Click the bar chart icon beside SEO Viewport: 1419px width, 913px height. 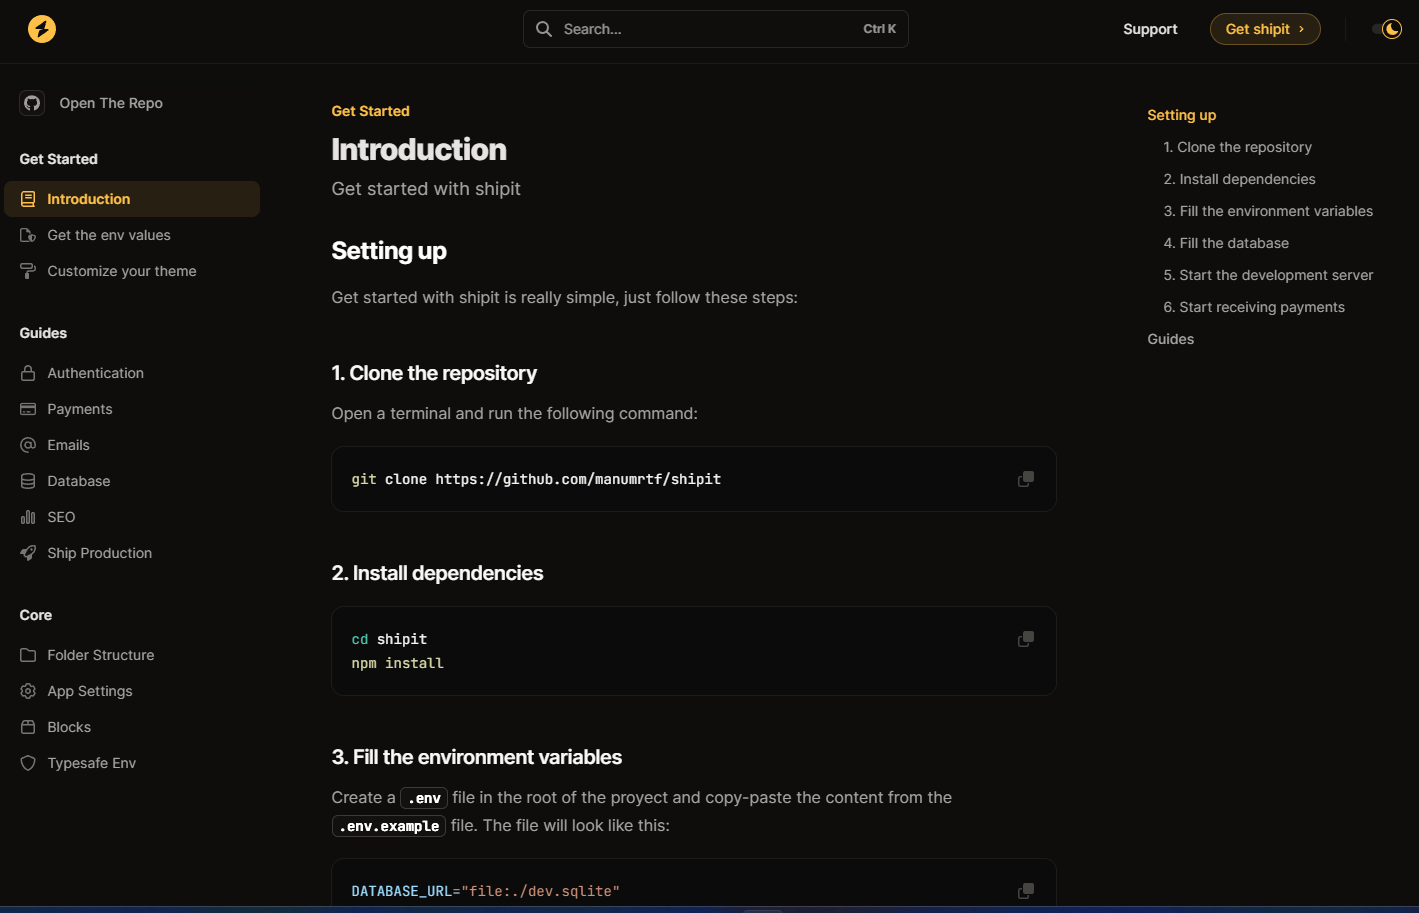click(x=28, y=517)
